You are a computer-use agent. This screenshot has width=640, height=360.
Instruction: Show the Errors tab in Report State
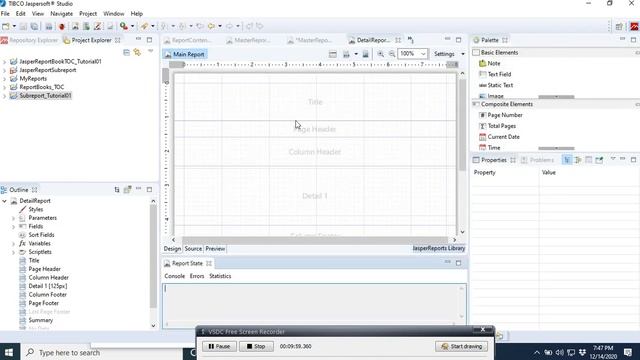pos(197,276)
